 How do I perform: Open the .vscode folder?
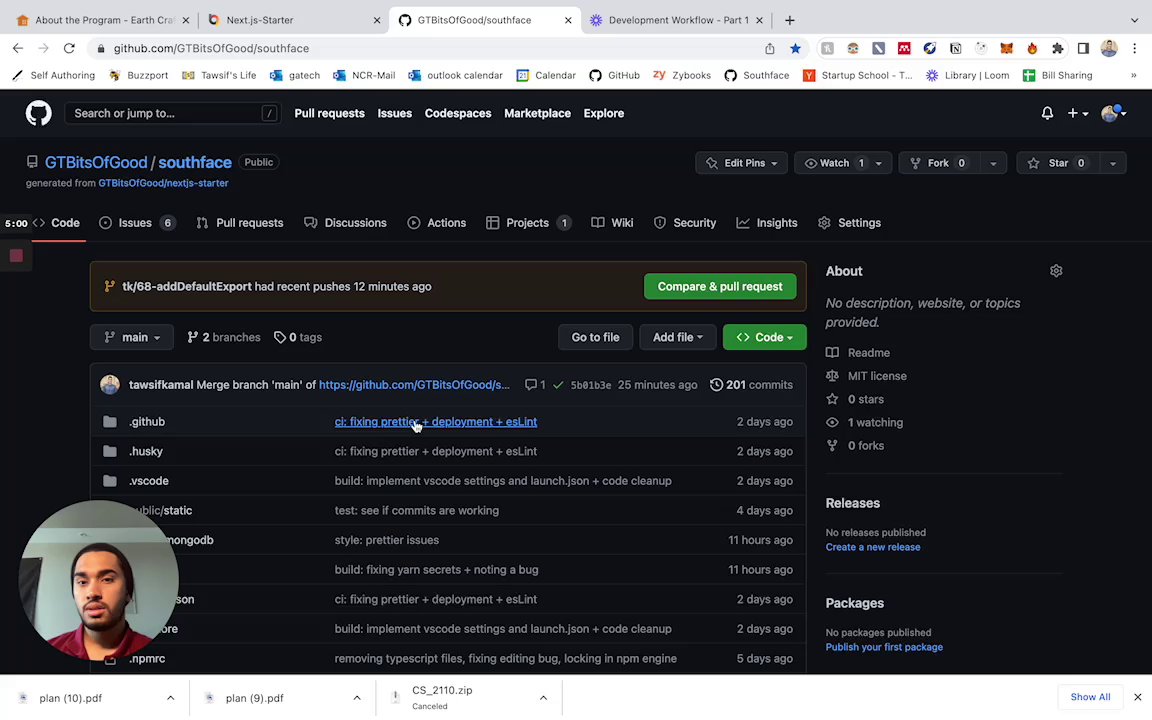click(148, 480)
